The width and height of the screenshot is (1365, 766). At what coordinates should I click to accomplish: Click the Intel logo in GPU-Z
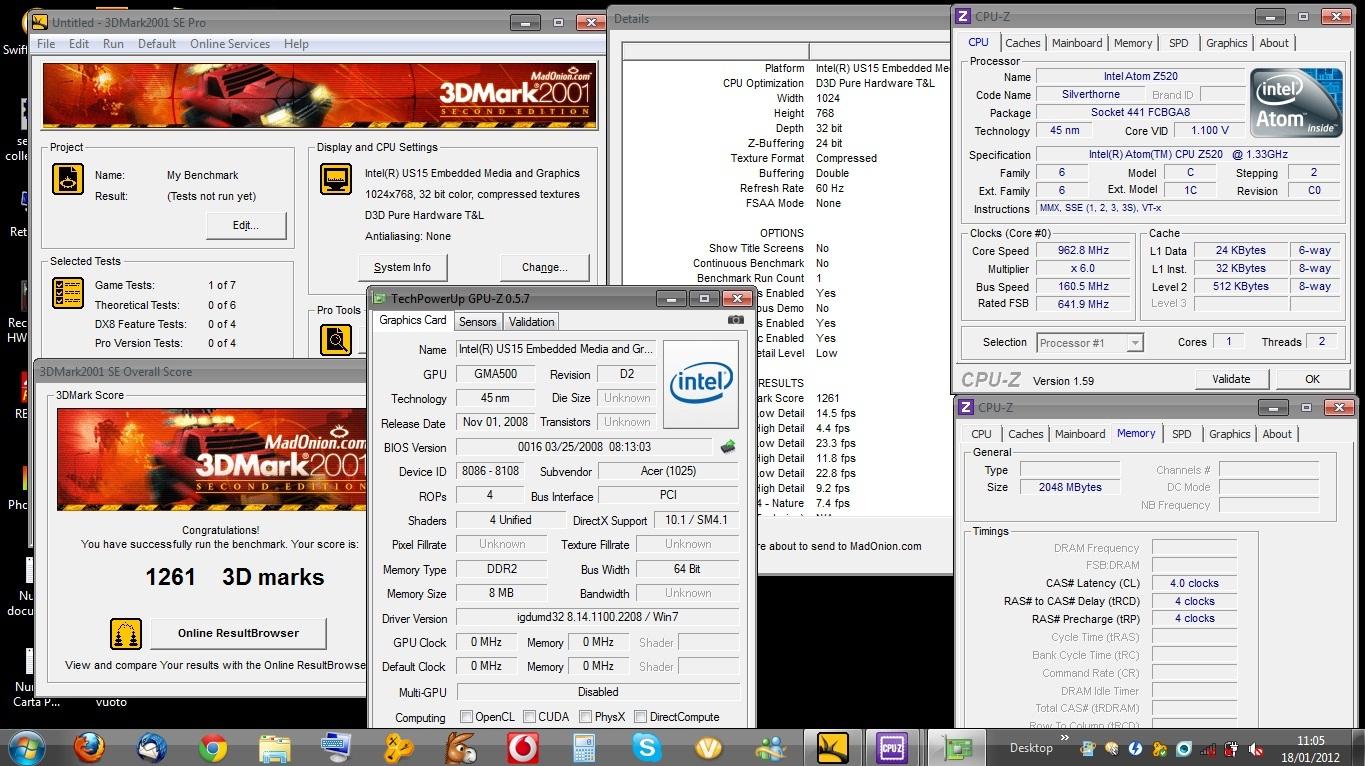pyautogui.click(x=701, y=384)
